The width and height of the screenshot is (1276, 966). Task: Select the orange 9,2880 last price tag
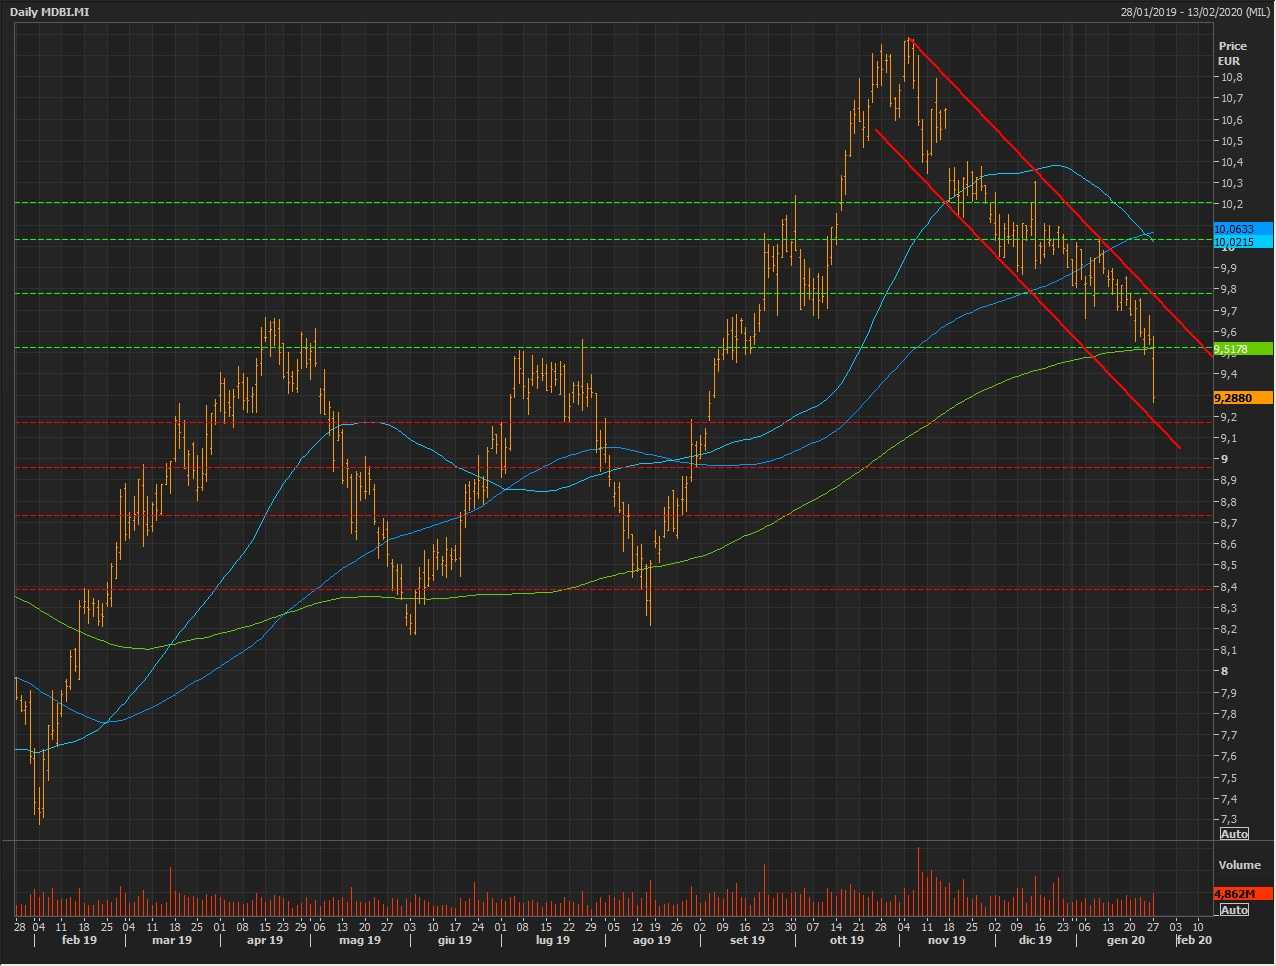(1243, 398)
